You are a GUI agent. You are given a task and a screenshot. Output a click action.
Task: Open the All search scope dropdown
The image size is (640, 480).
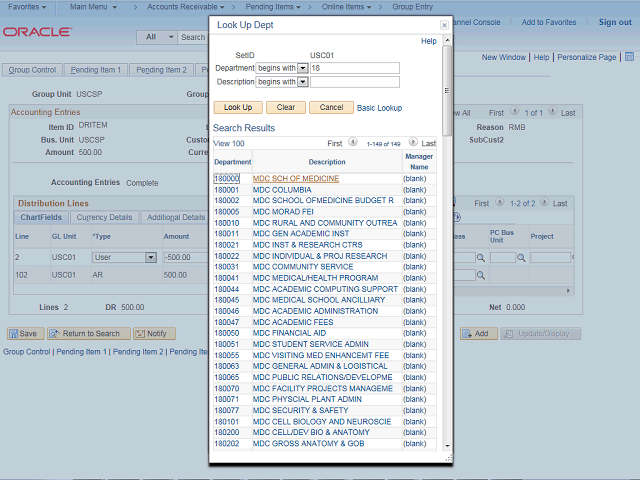pos(157,37)
